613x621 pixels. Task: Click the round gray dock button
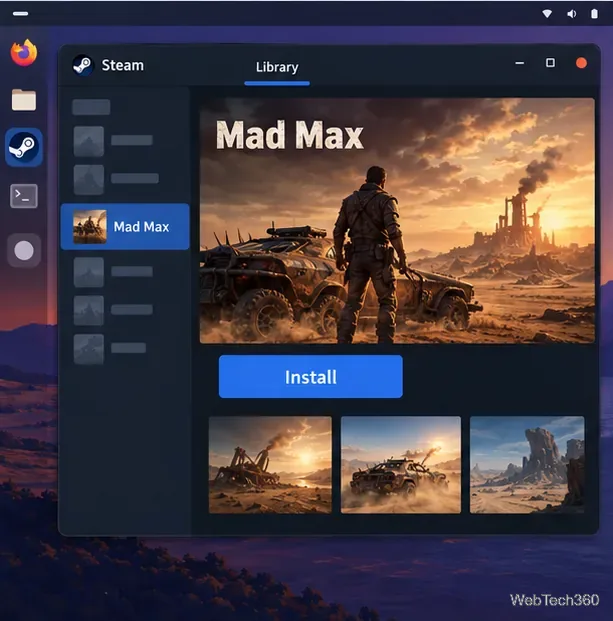24,250
